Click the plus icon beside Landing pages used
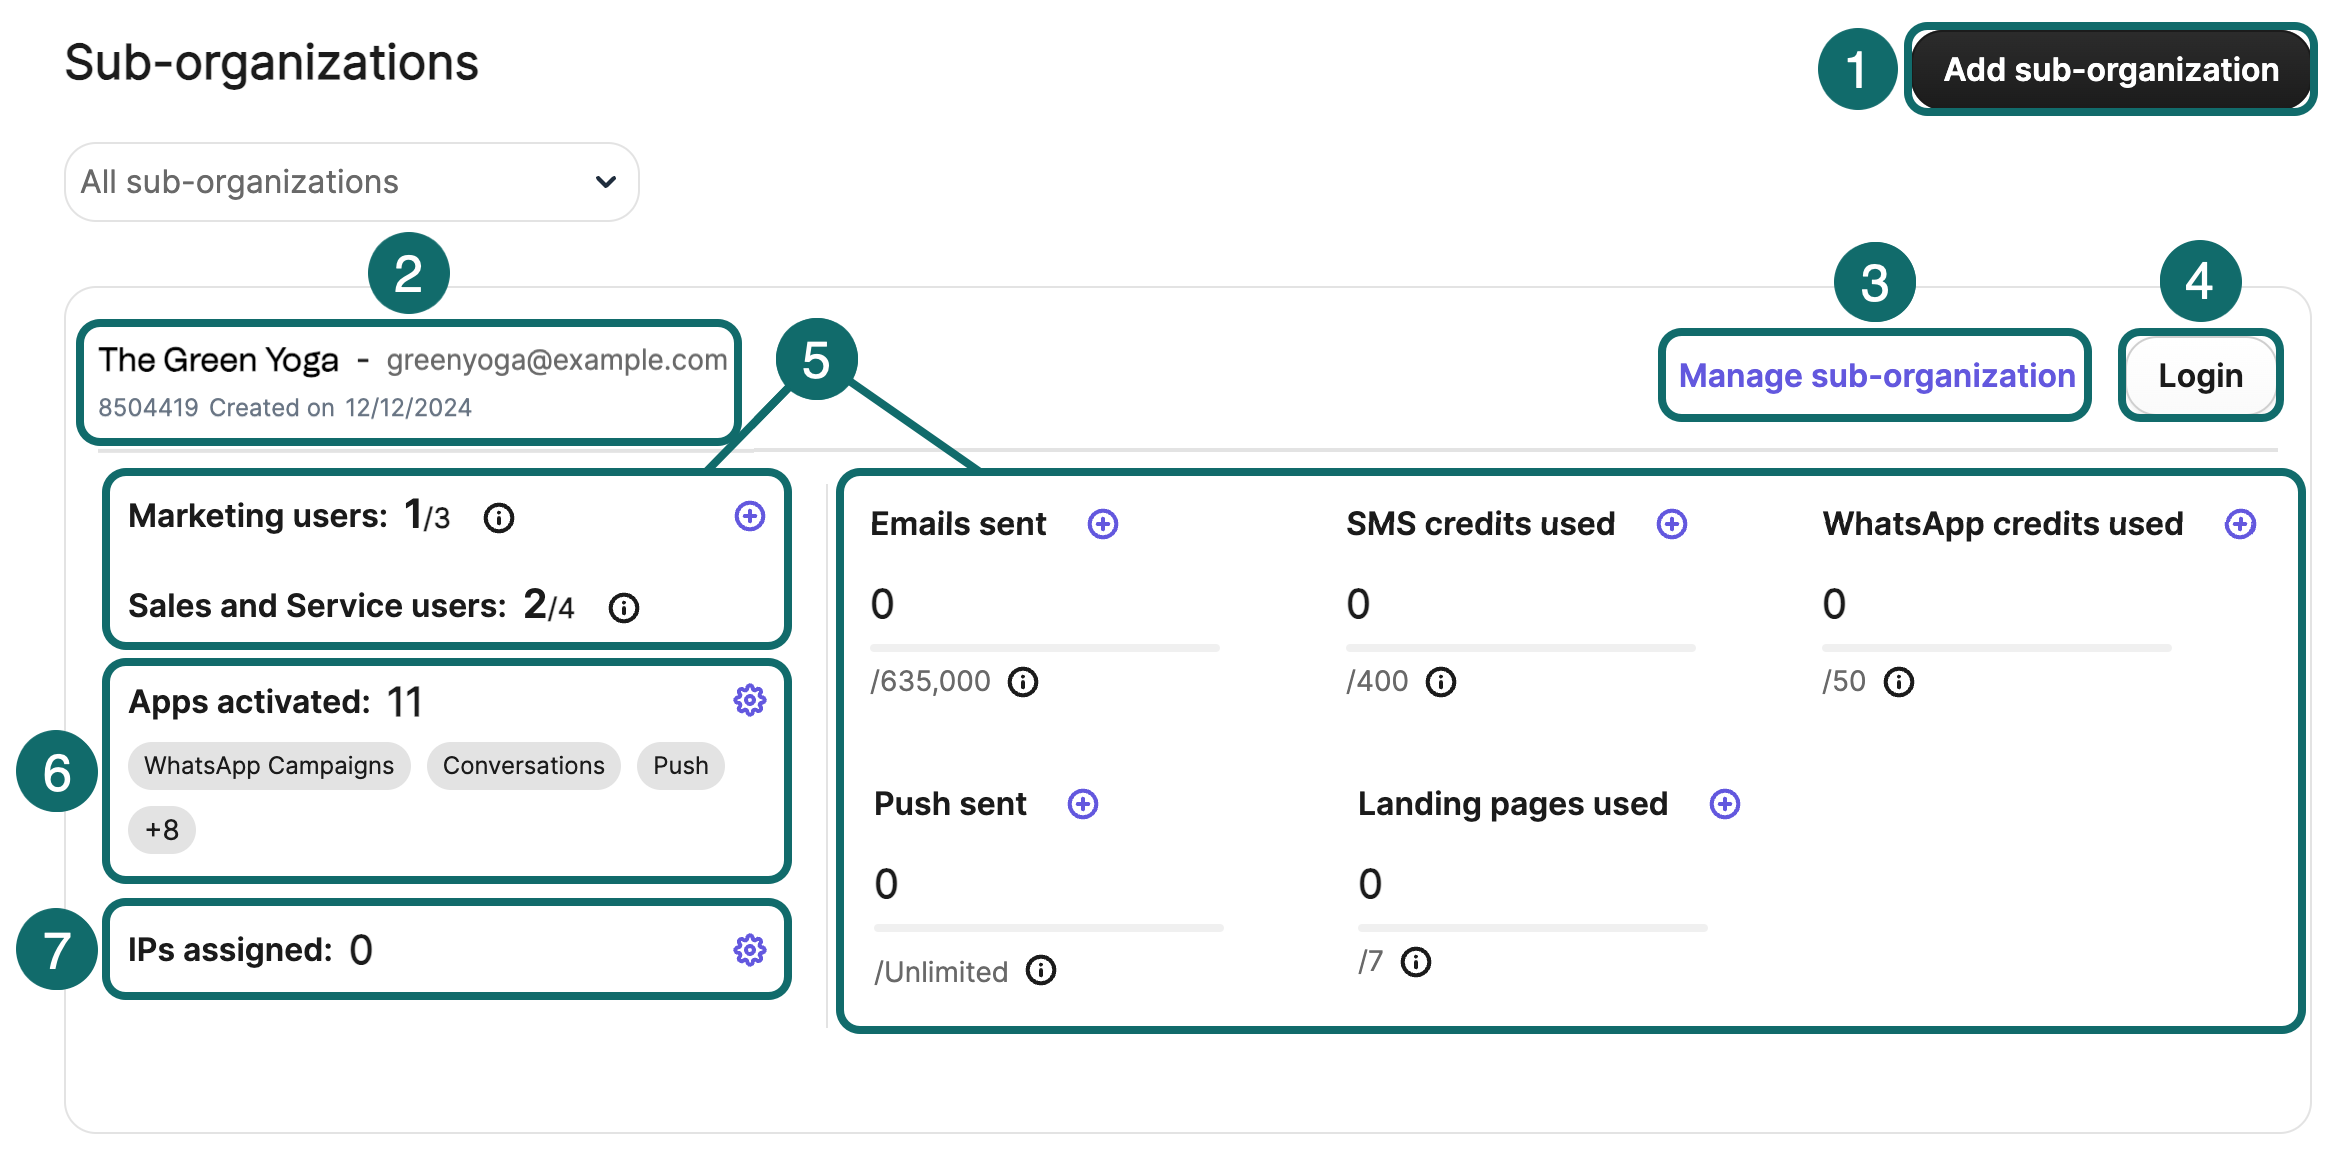The width and height of the screenshot is (2346, 1176). (1725, 804)
